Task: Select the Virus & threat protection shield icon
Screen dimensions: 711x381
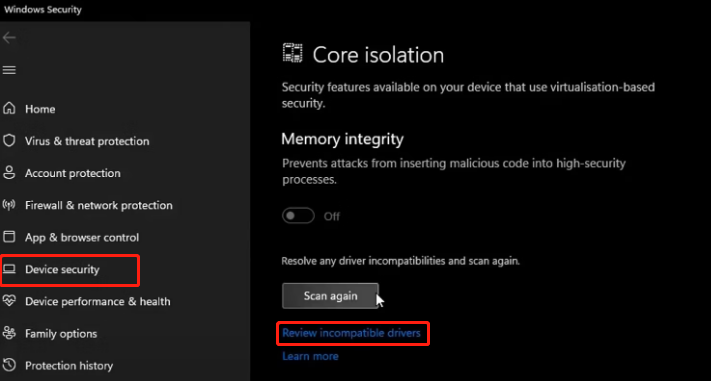Action: point(9,141)
